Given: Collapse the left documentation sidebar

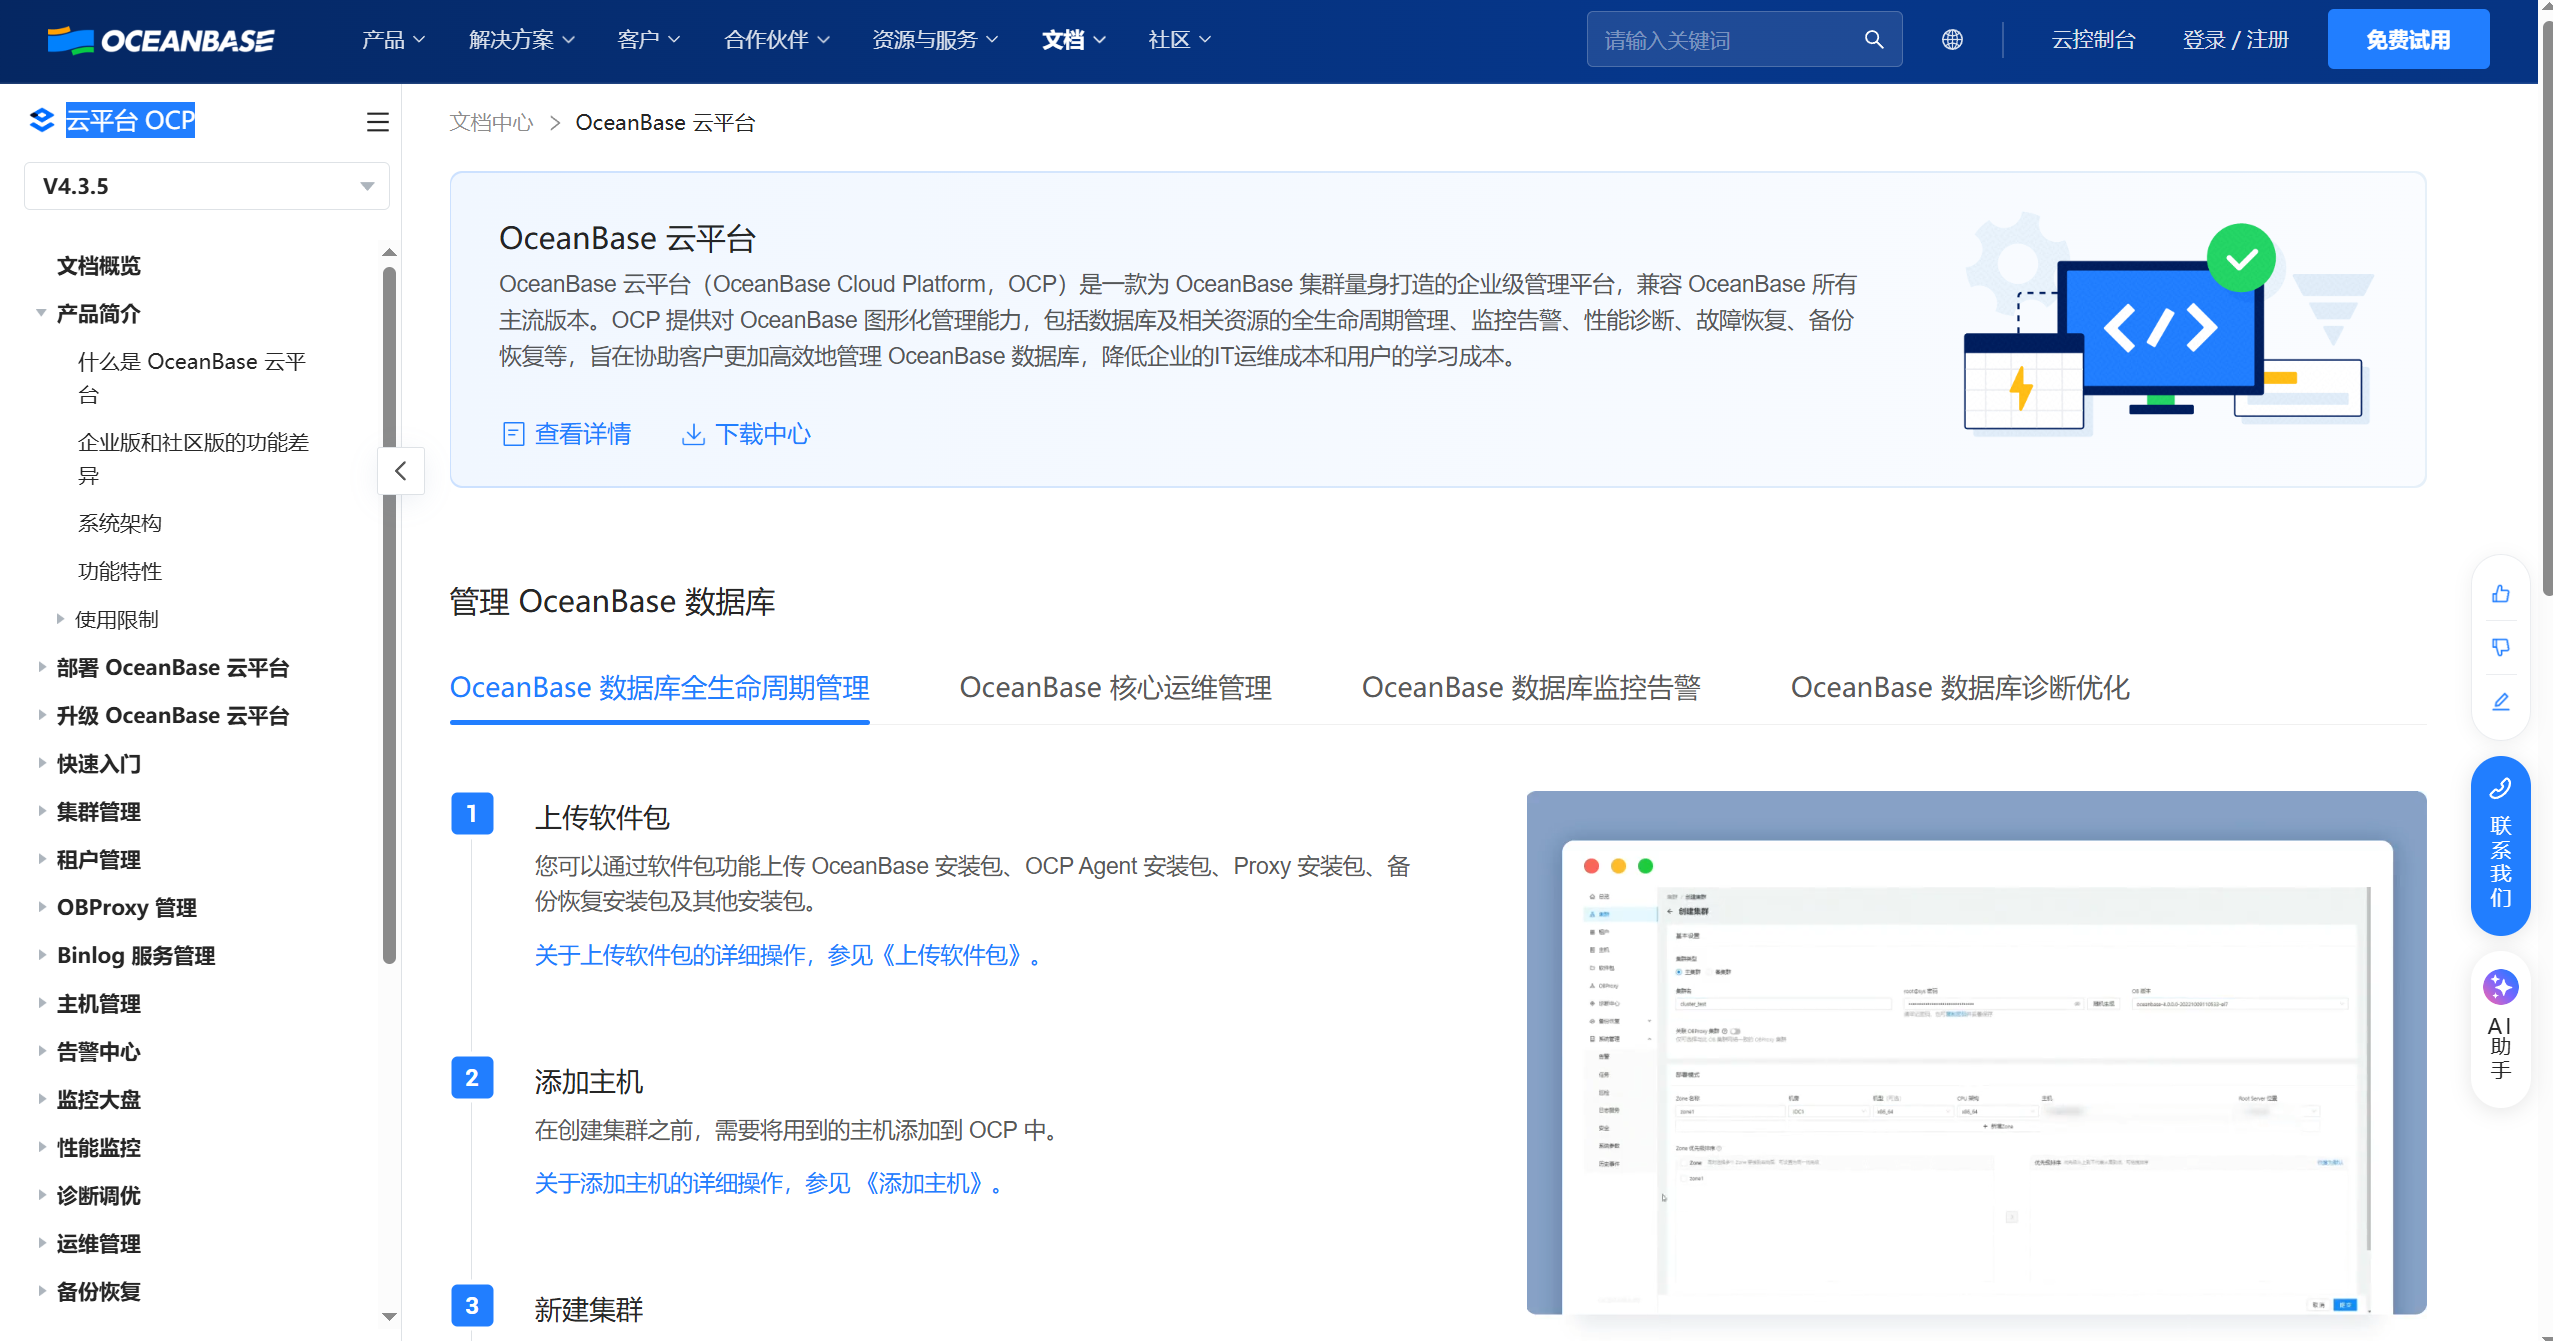Looking at the screenshot, I should pos(400,470).
